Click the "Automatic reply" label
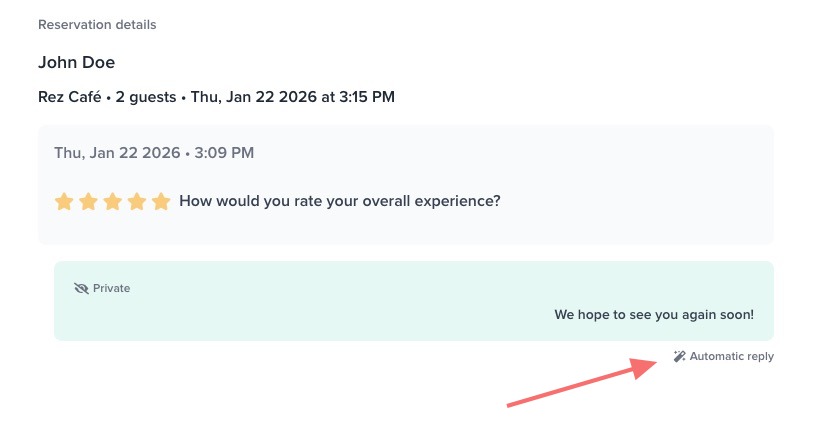 tap(731, 356)
